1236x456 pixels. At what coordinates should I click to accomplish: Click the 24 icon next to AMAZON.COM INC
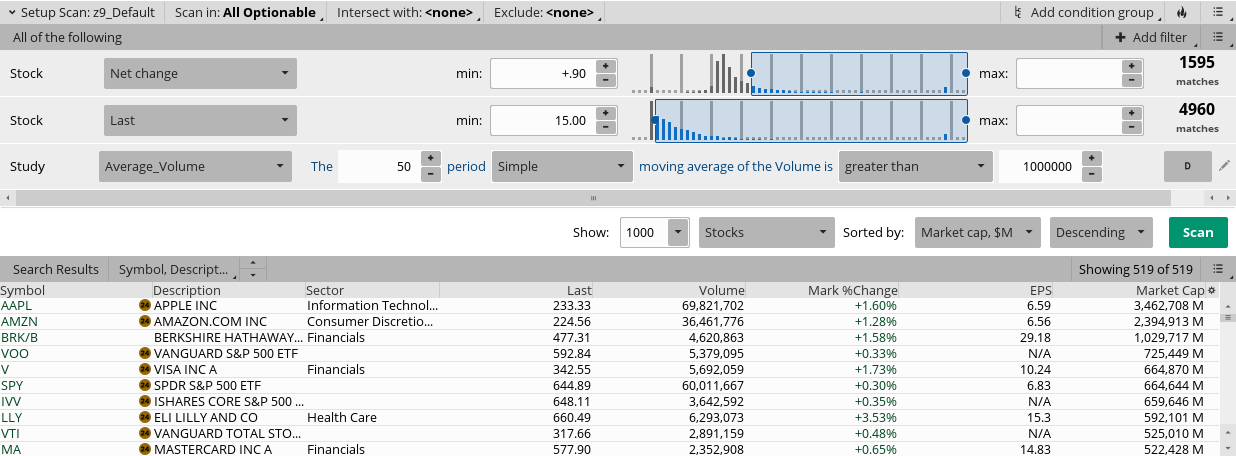click(x=145, y=321)
